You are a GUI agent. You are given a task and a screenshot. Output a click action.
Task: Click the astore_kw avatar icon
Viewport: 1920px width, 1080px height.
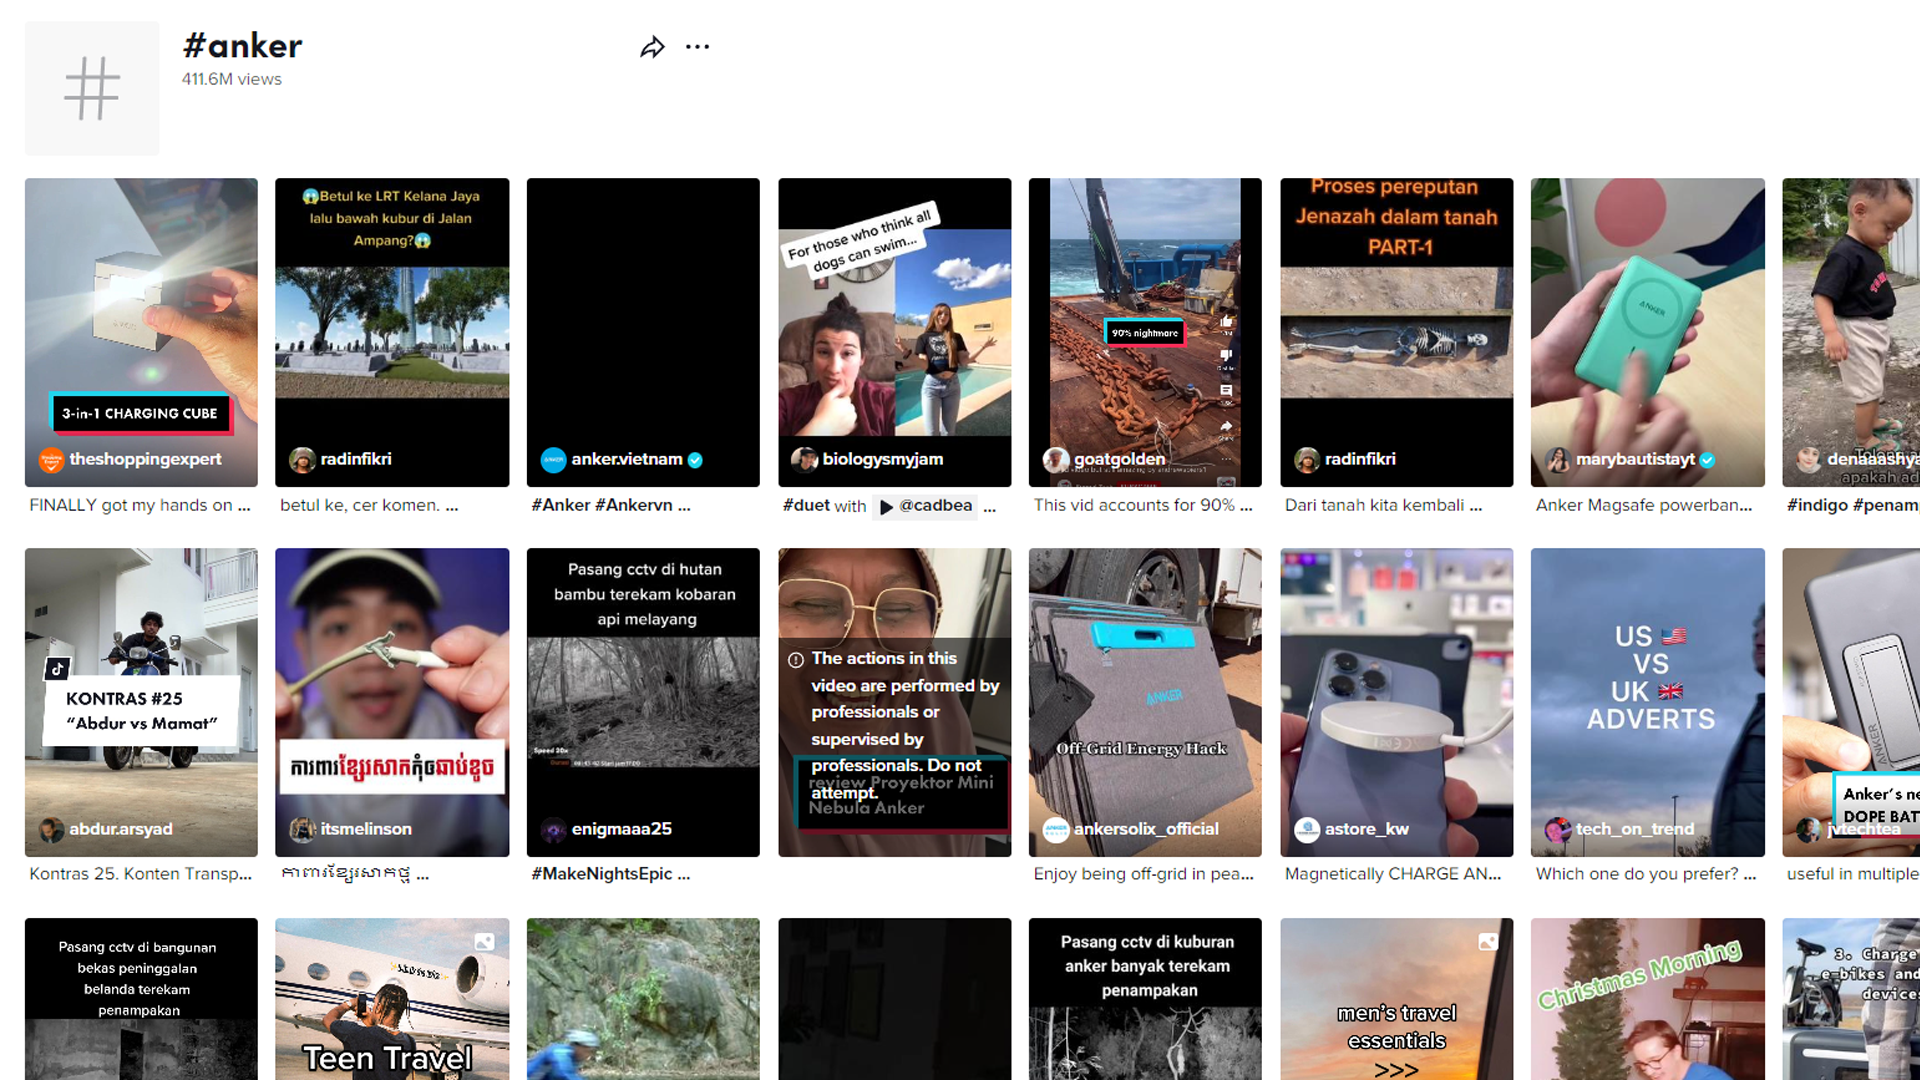(x=1307, y=829)
